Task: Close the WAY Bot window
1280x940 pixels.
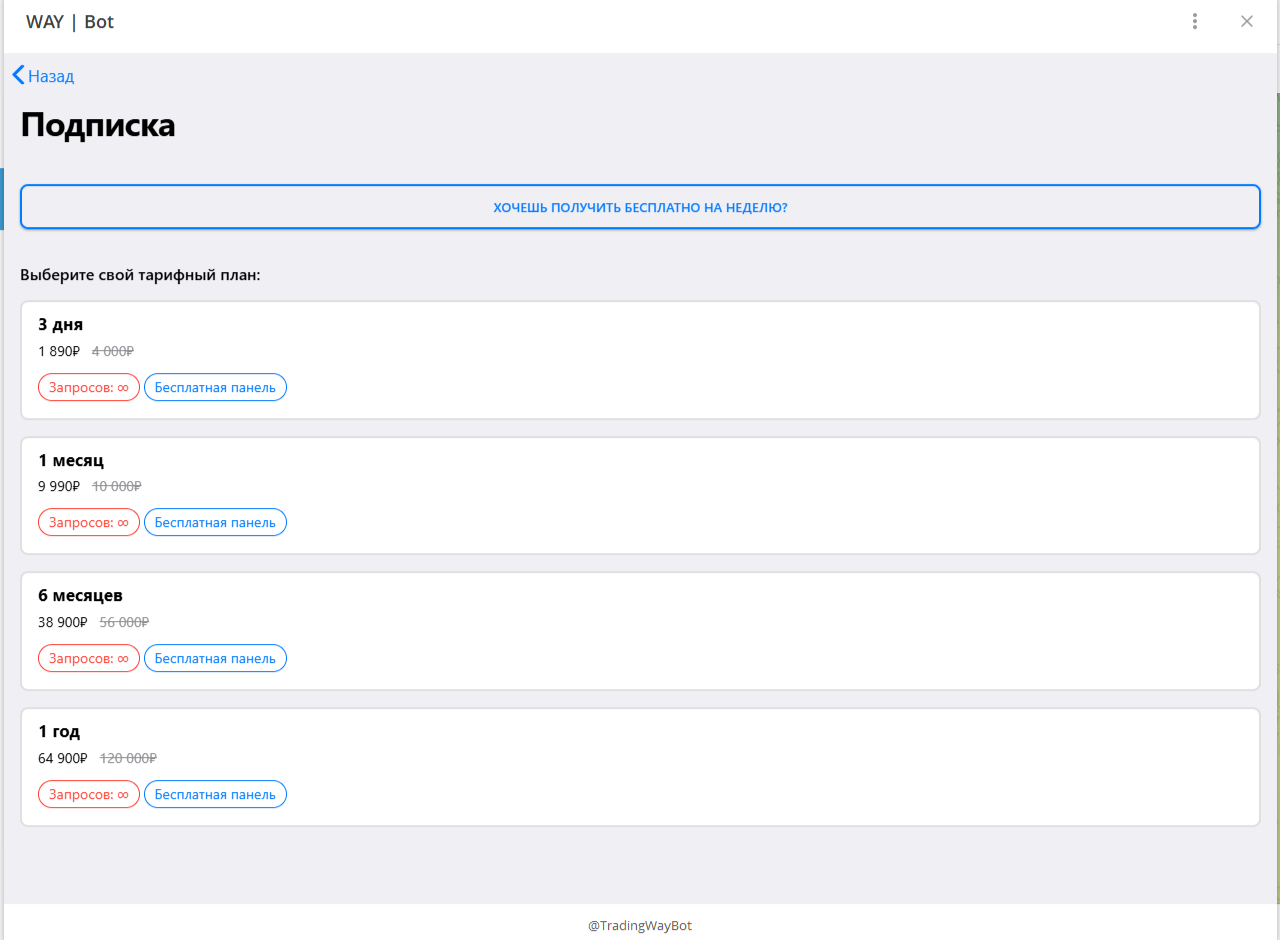Action: pyautogui.click(x=1246, y=22)
